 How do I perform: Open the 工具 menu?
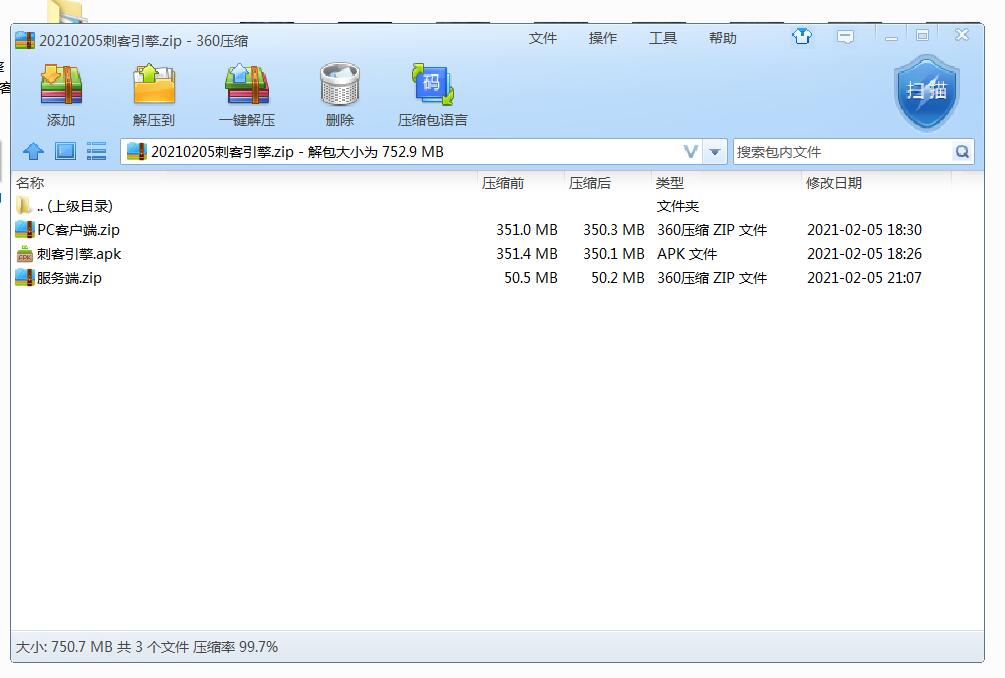point(662,38)
